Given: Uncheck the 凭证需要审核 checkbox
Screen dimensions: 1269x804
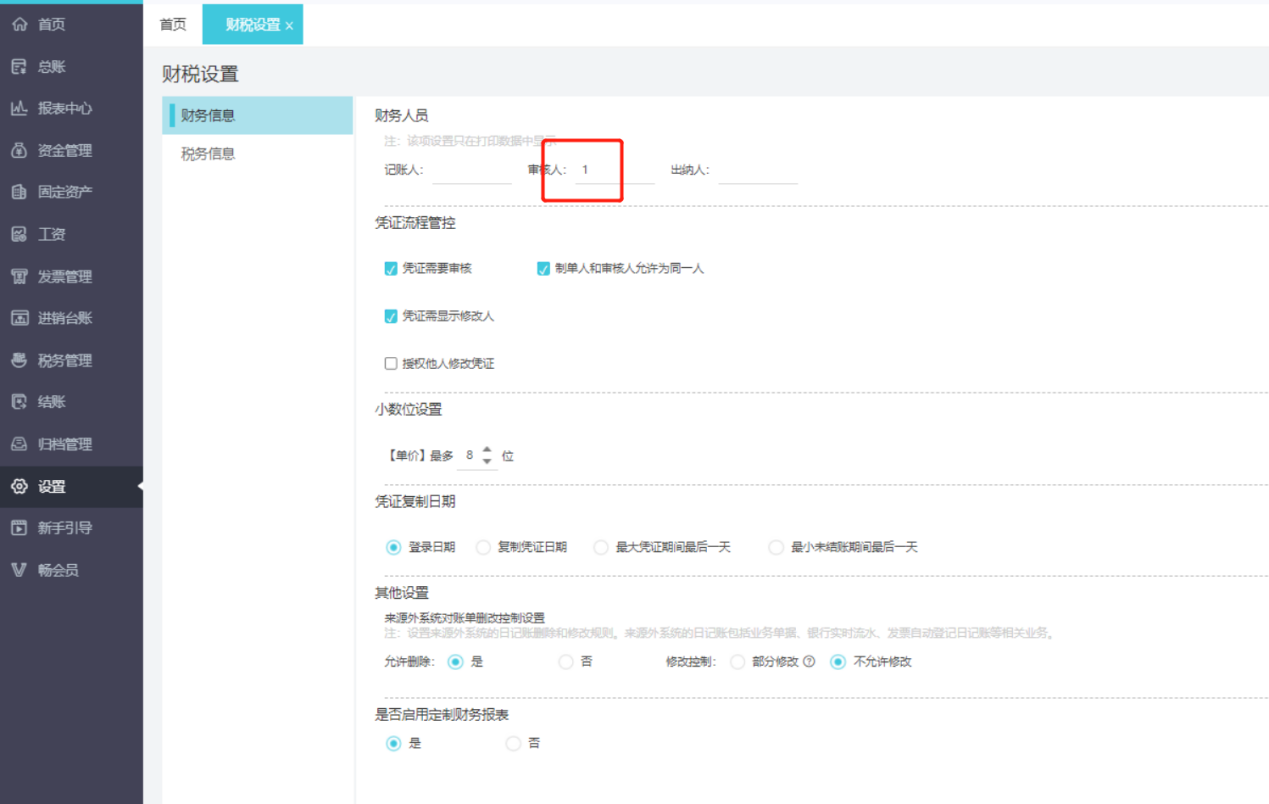Looking at the screenshot, I should 391,269.
